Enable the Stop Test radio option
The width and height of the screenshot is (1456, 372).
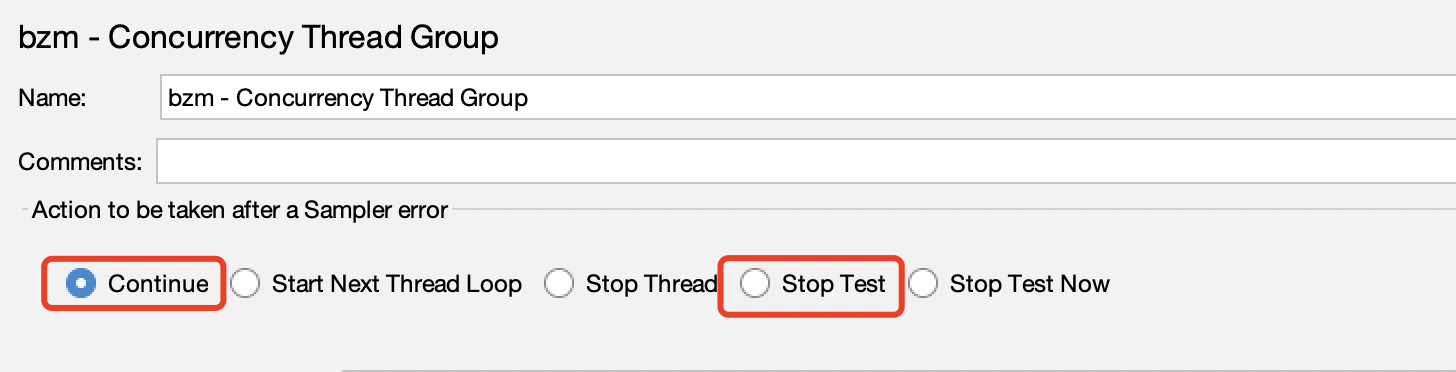[755, 284]
